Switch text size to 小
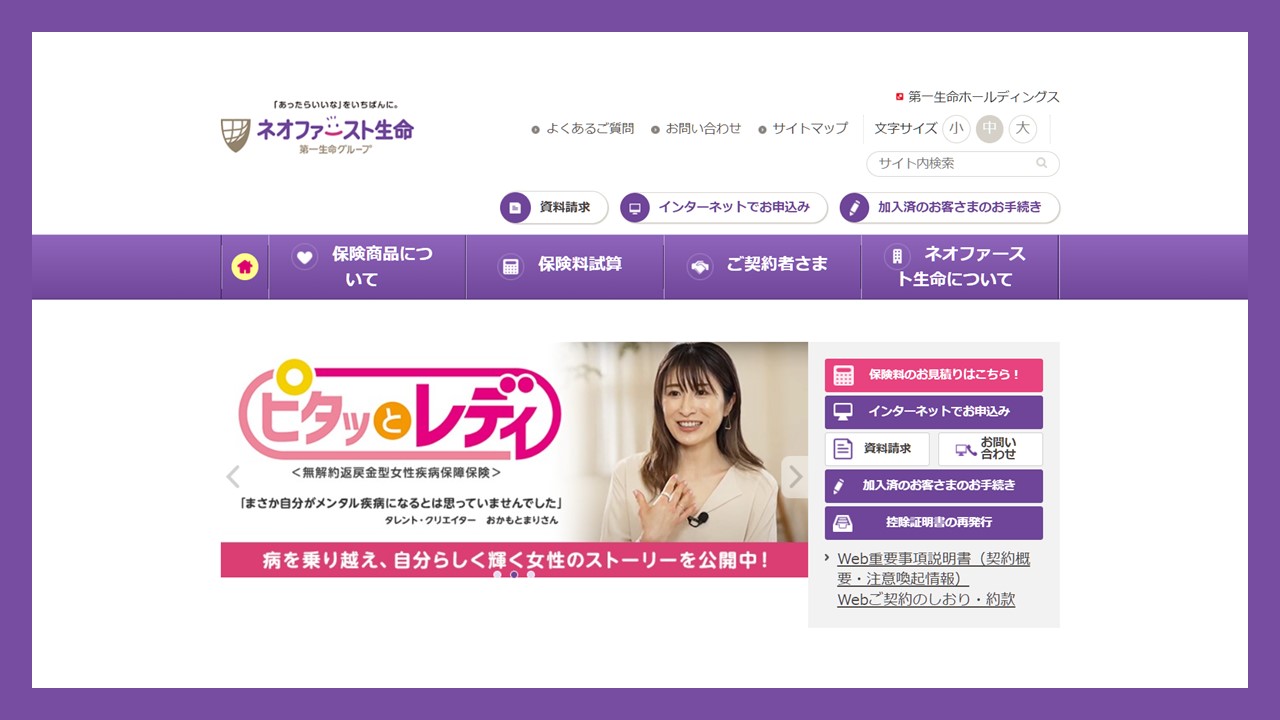This screenshot has height=720, width=1280. tap(956, 128)
